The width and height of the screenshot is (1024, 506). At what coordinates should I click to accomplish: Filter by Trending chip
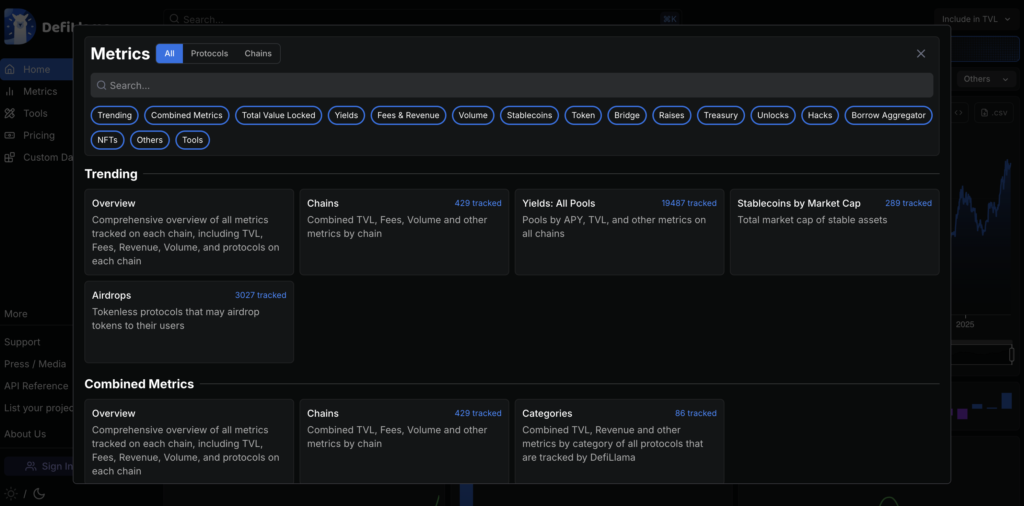pos(114,116)
